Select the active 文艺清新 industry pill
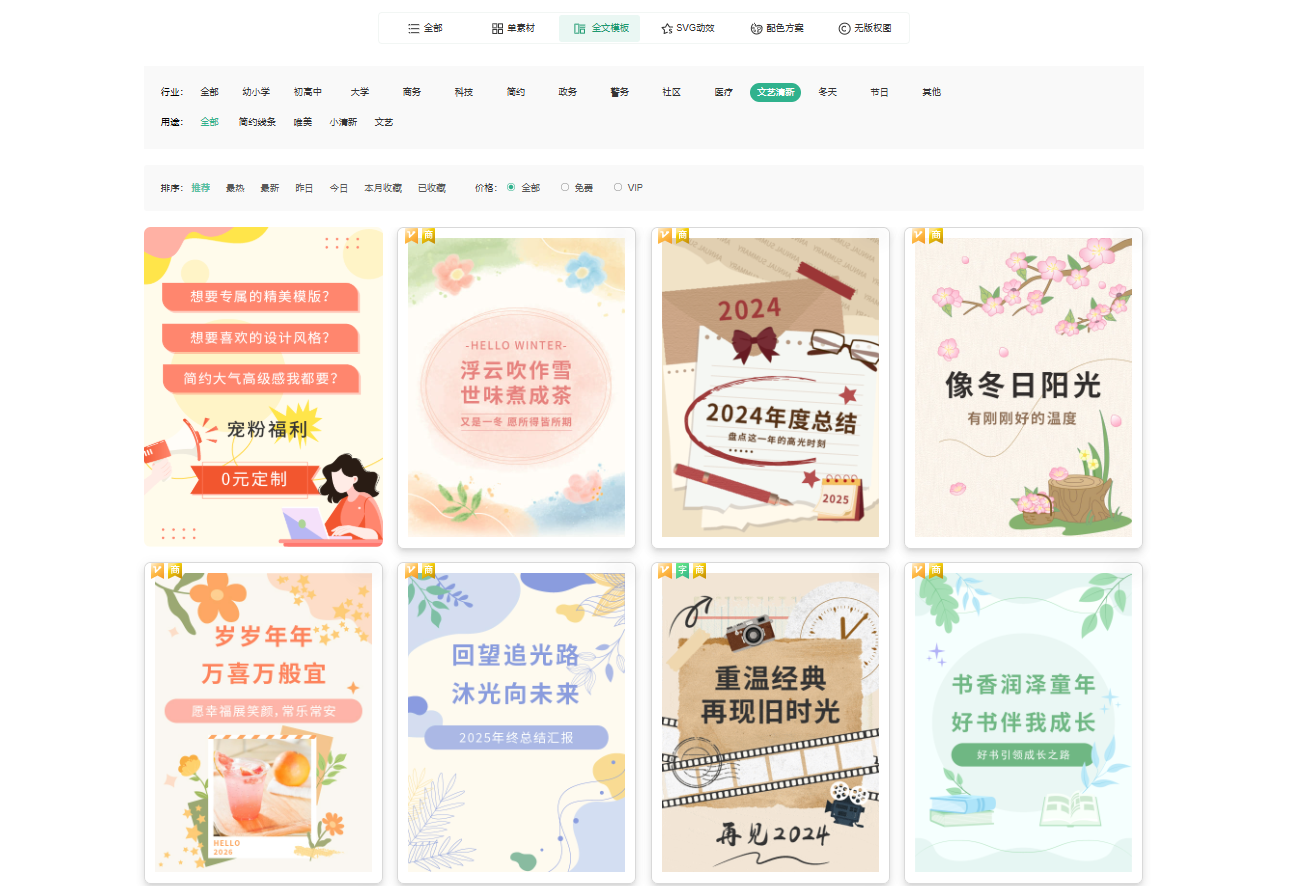1291x886 pixels. click(775, 92)
